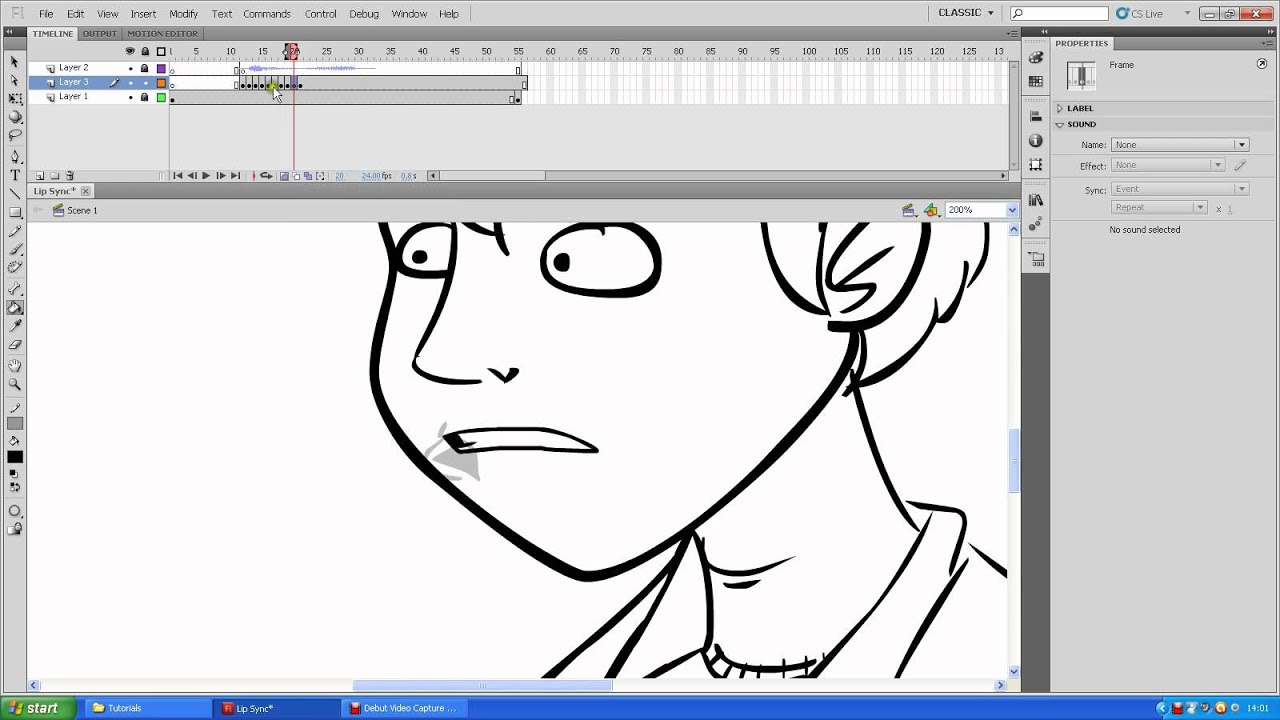The image size is (1280, 720).
Task: Toggle Layer 3 orange outline square
Action: [161, 82]
